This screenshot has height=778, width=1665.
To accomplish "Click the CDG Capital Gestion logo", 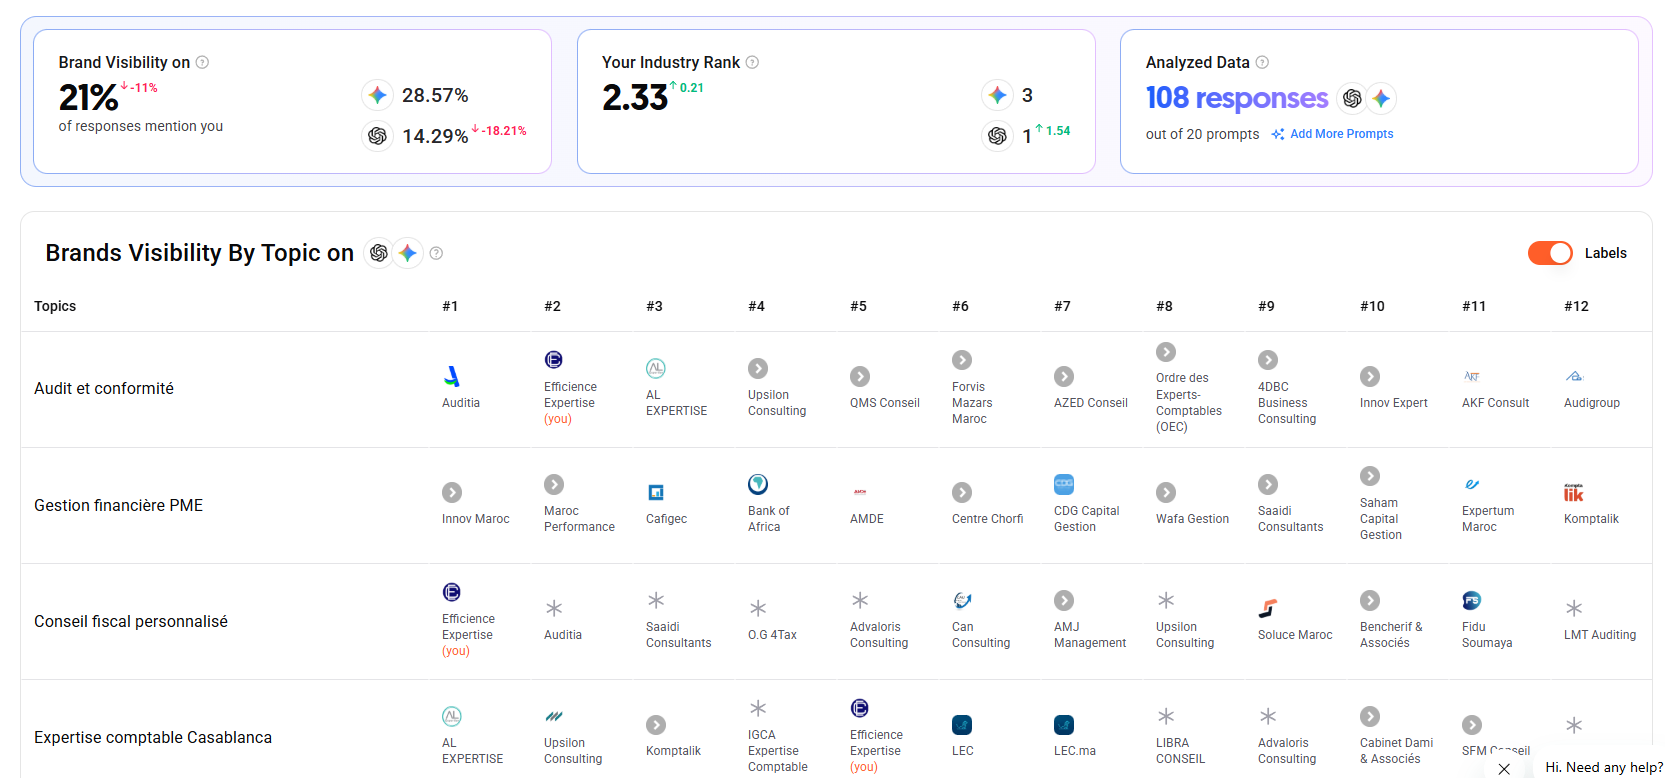I will (x=1064, y=484).
